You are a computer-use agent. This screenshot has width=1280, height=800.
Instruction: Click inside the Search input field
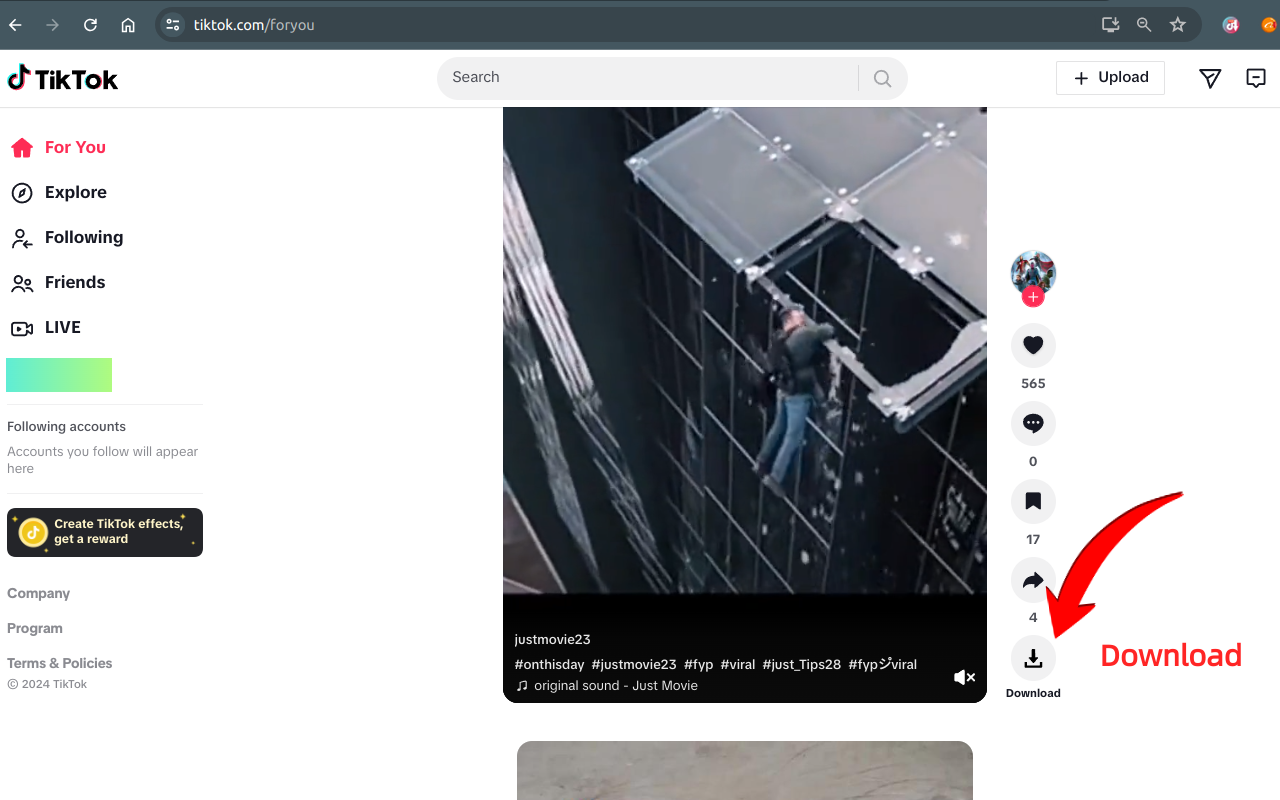(x=648, y=78)
